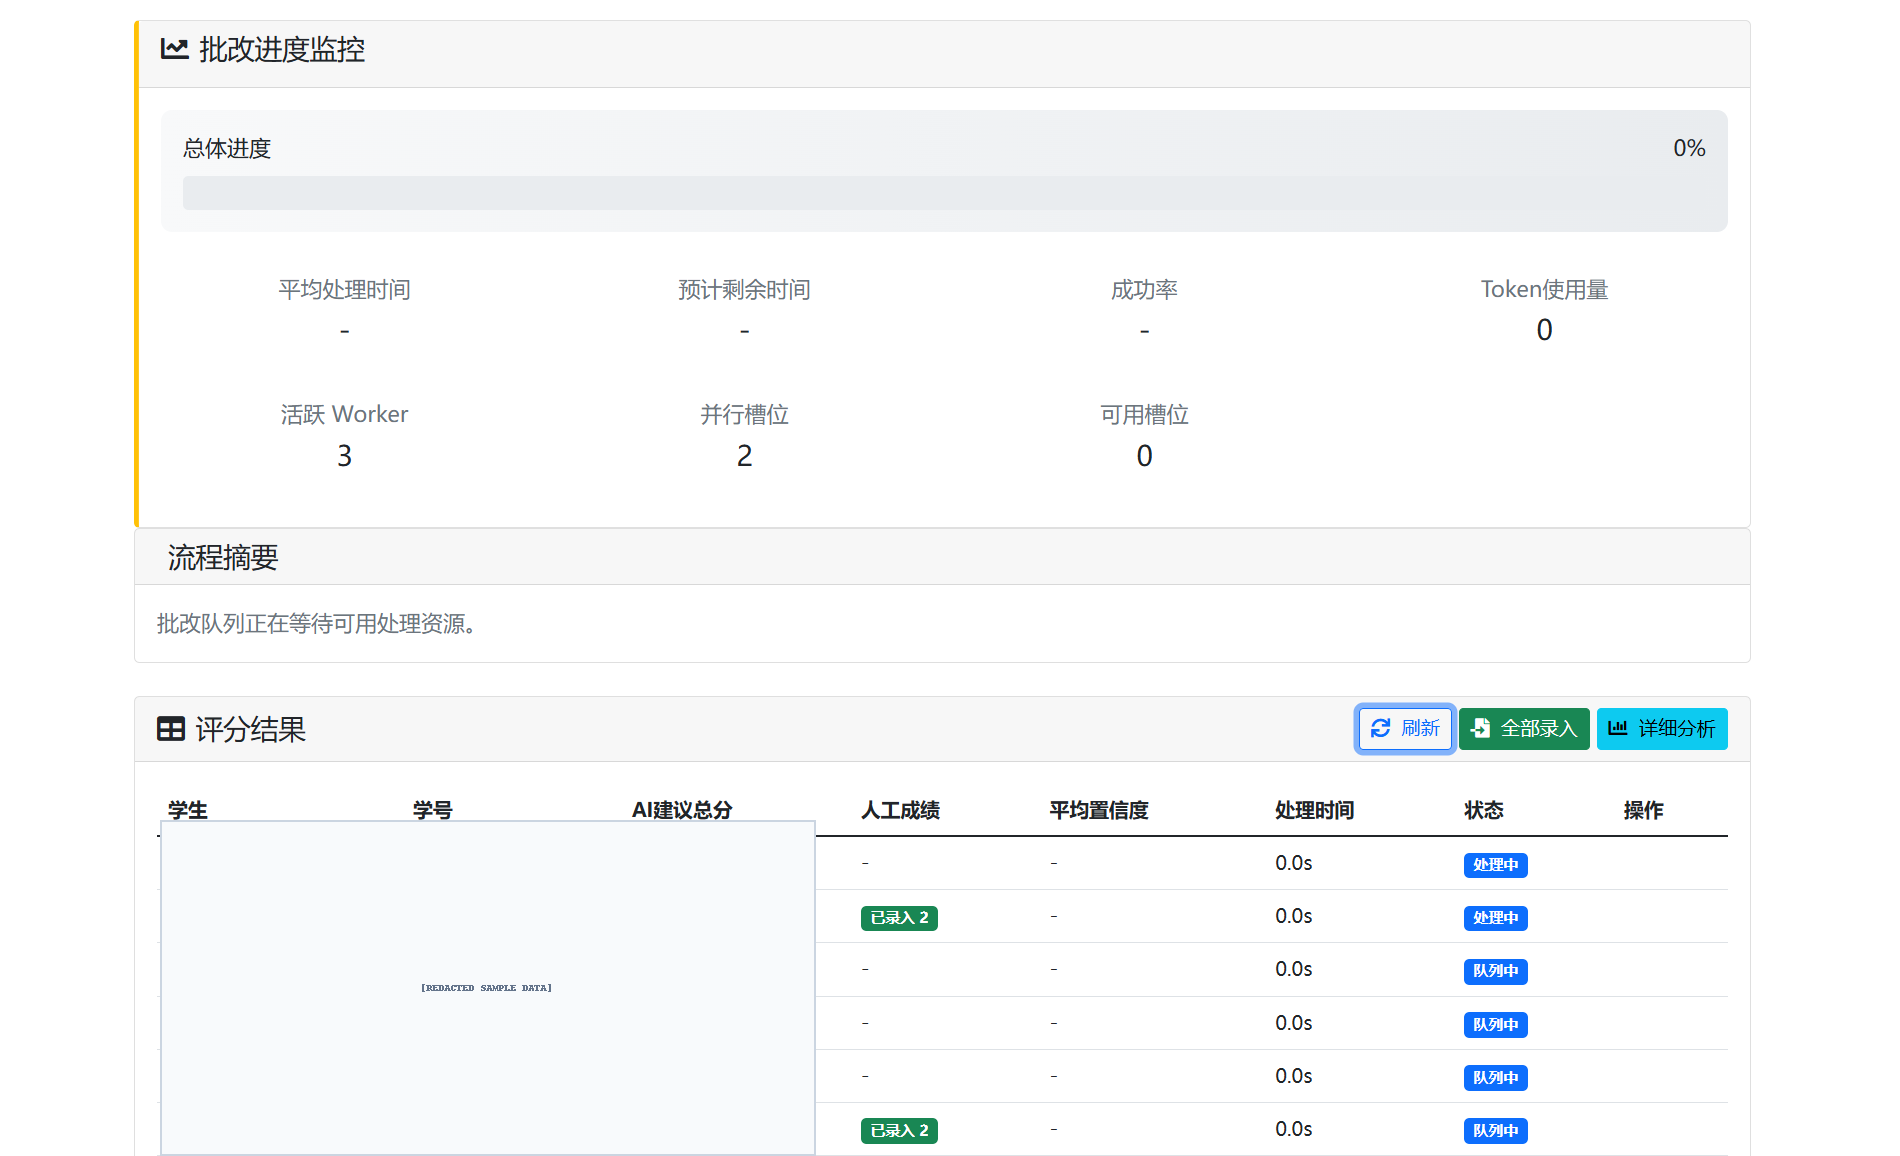Image resolution: width=1900 pixels, height=1156 pixels.
Task: Click the Token使用量 label
Action: 1544,290
